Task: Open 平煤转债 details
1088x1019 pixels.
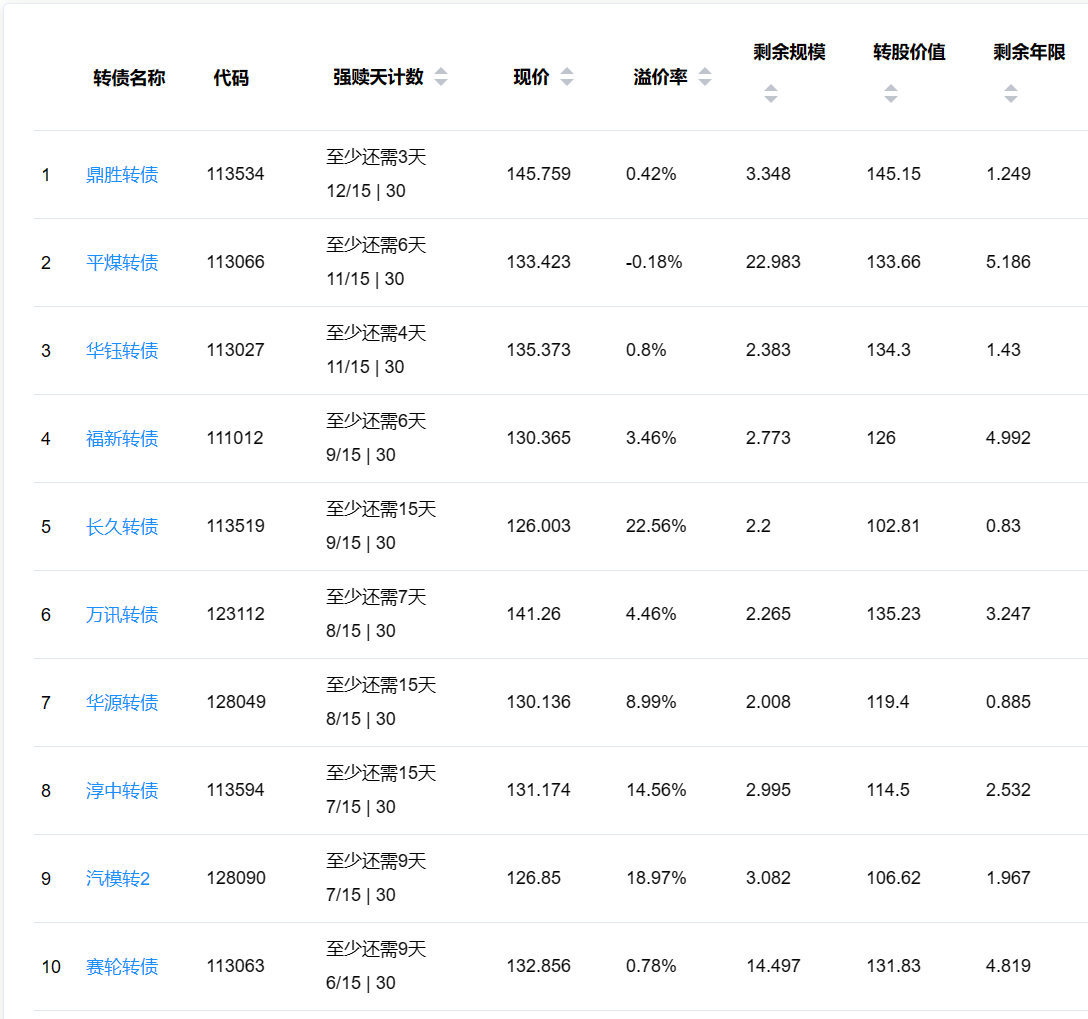Action: coord(122,263)
